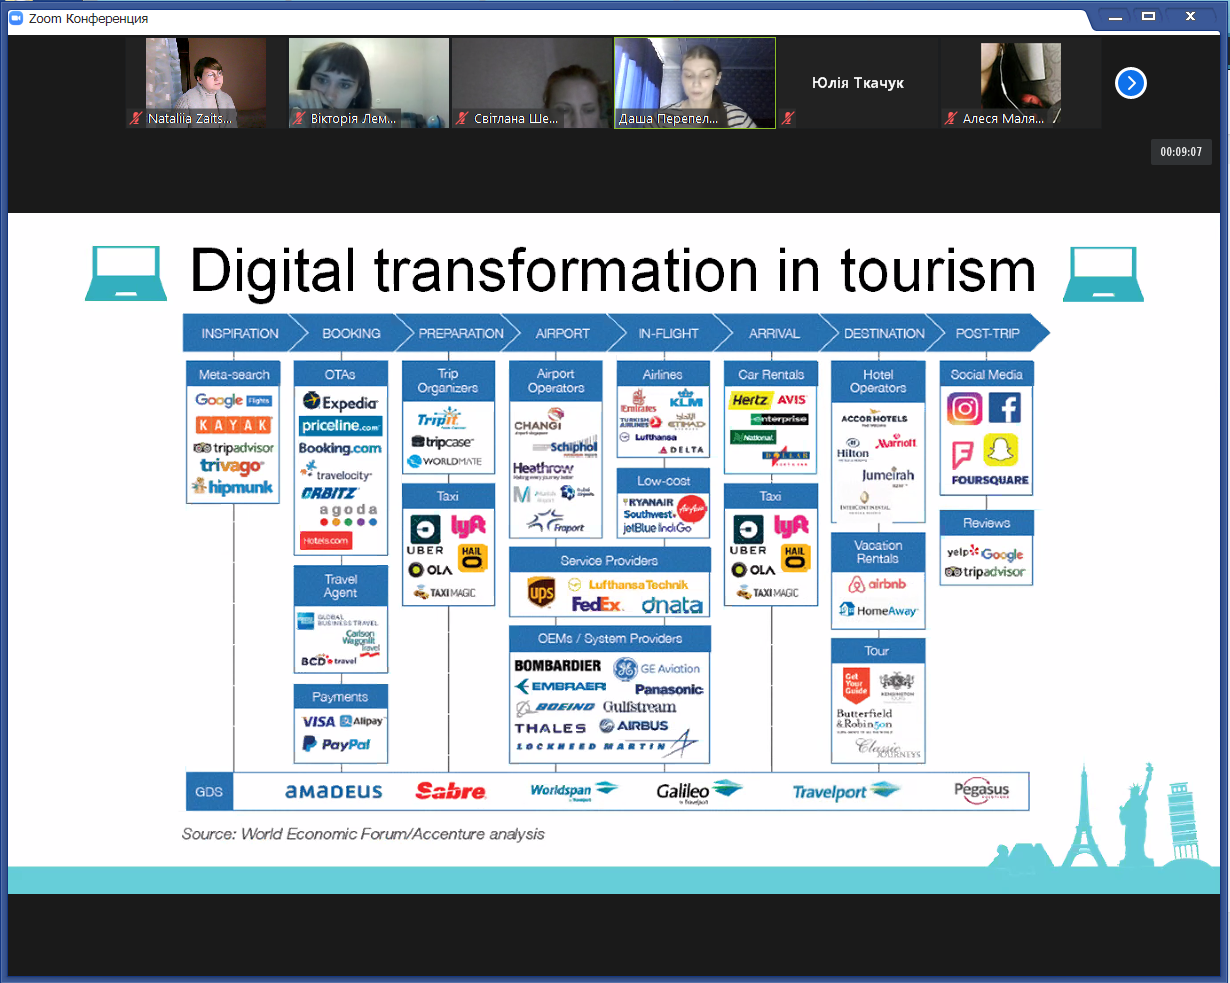The width and height of the screenshot is (1230, 983).
Task: Click the muted mic icon on Юлія Ткачук tile
Action: (x=788, y=118)
